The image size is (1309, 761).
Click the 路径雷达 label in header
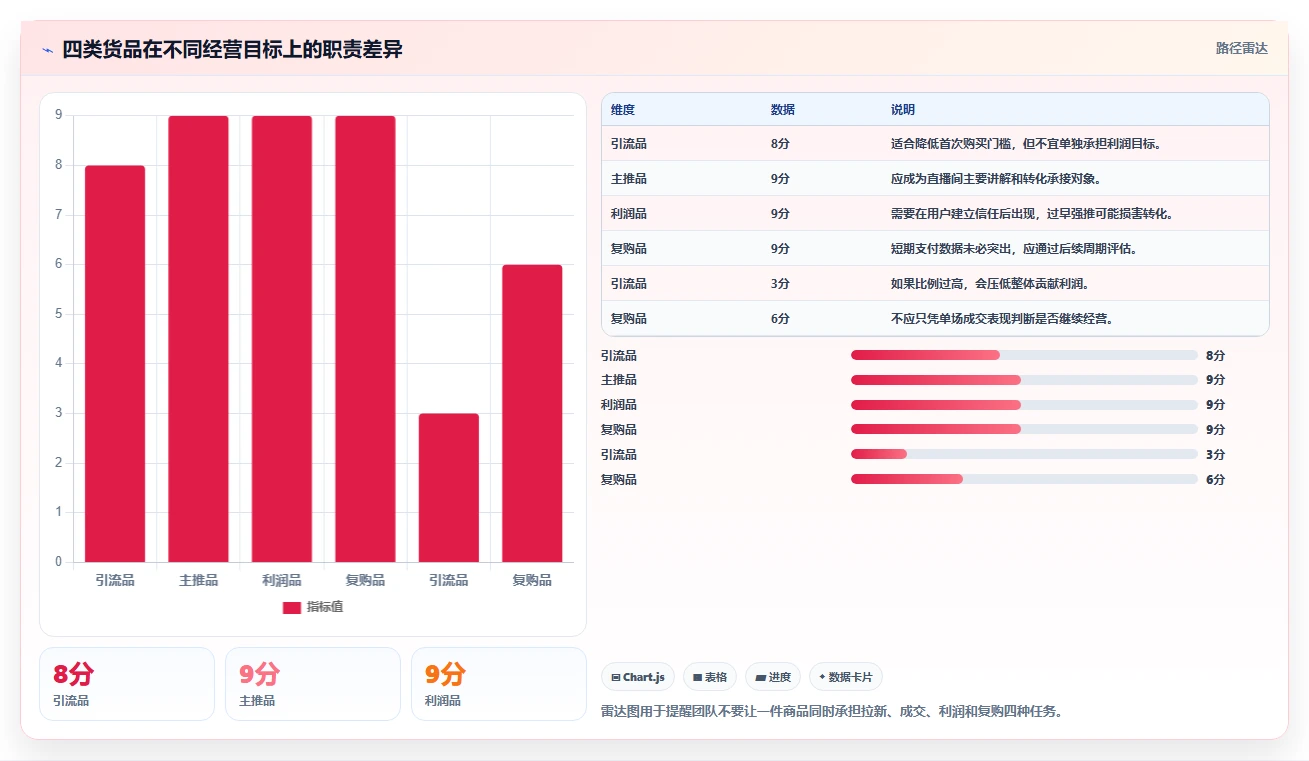point(1242,48)
